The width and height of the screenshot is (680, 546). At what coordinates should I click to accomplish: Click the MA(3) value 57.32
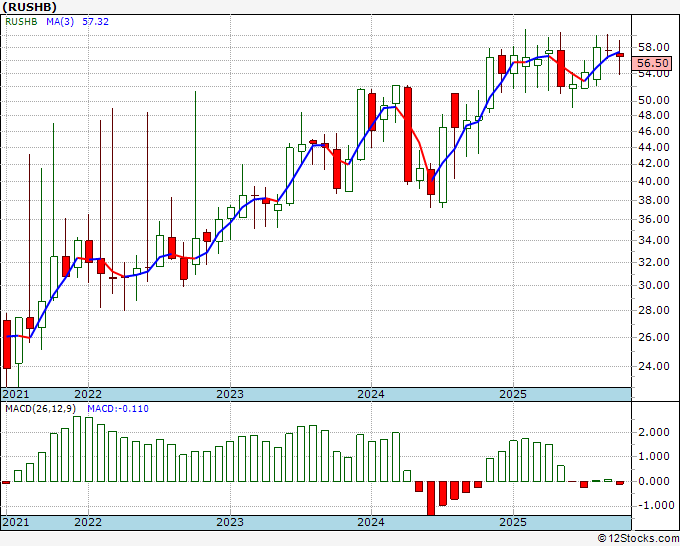(95, 22)
